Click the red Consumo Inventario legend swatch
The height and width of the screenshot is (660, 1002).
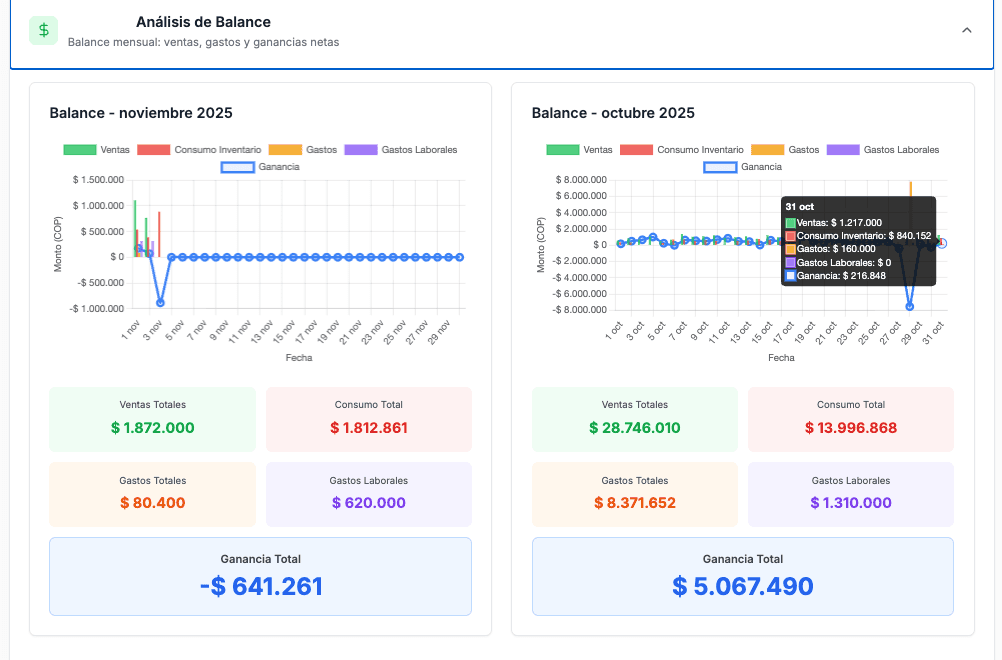pos(153,148)
